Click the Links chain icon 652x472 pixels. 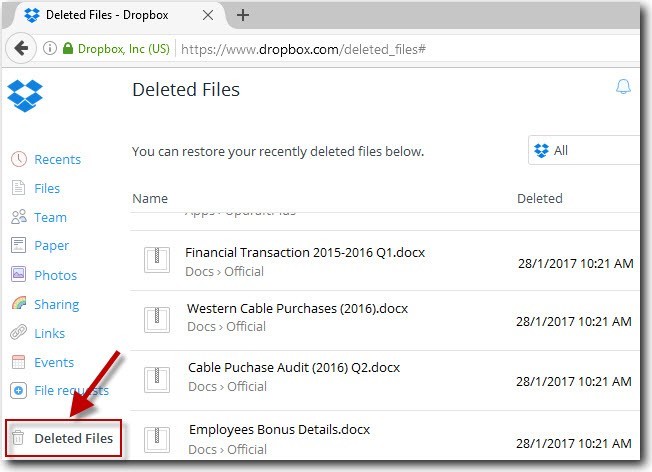18,333
